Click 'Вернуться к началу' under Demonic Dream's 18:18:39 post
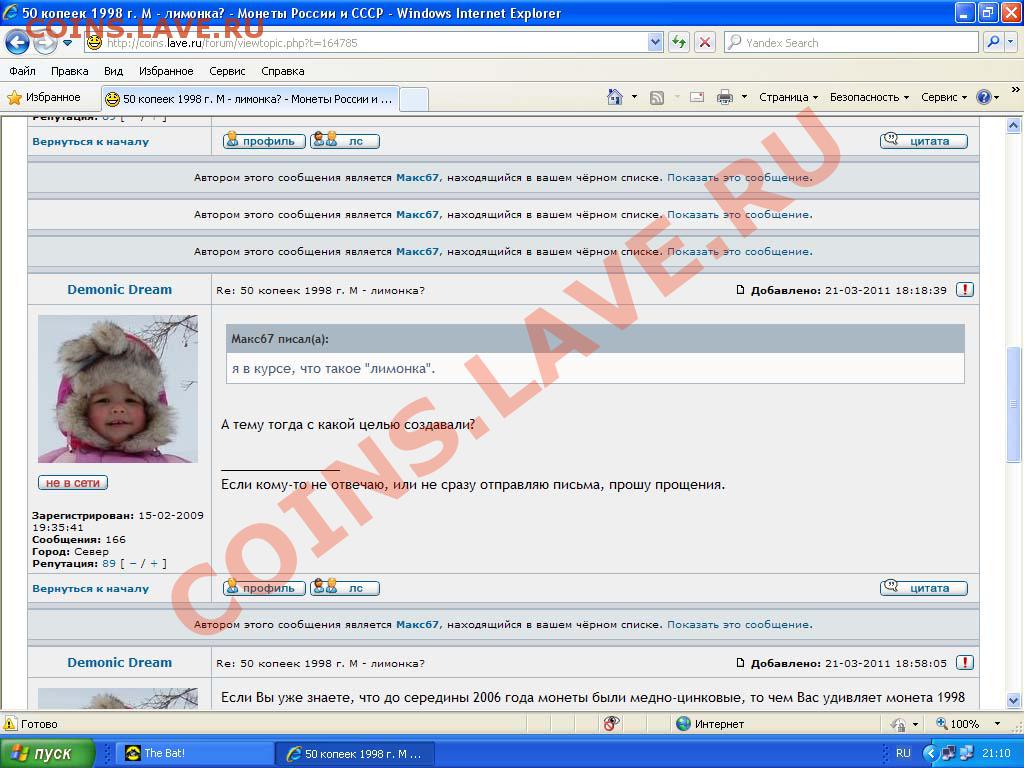This screenshot has width=1024, height=768. 91,589
